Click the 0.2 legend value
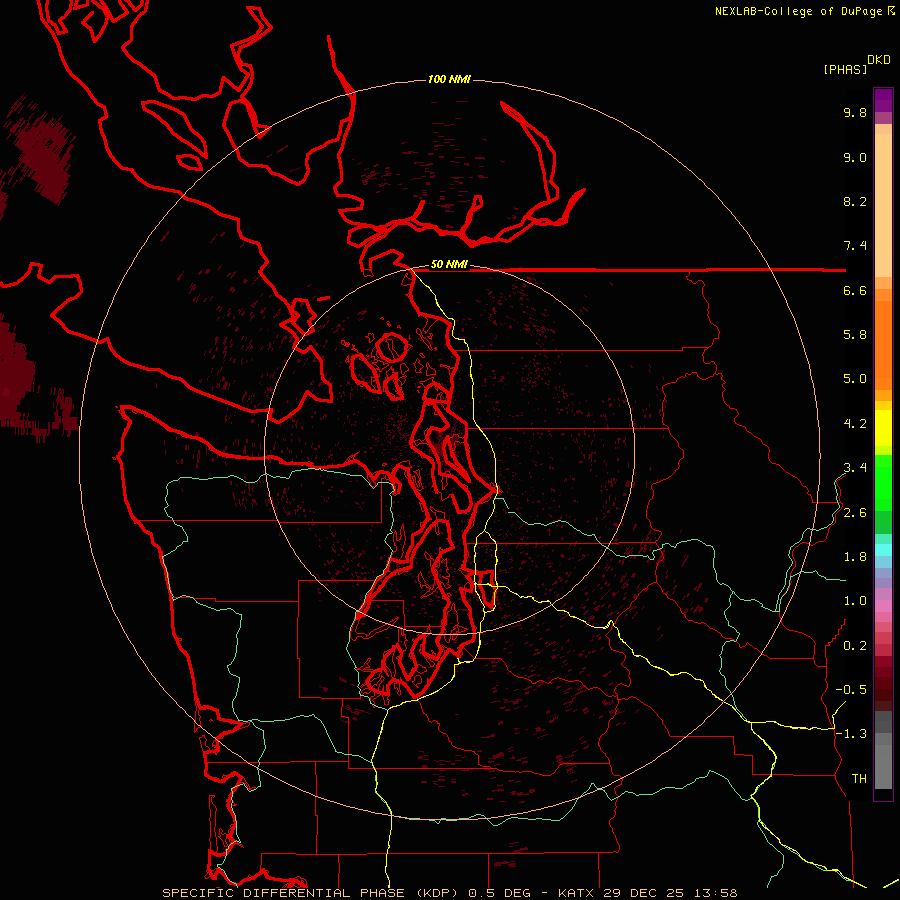 (x=855, y=646)
